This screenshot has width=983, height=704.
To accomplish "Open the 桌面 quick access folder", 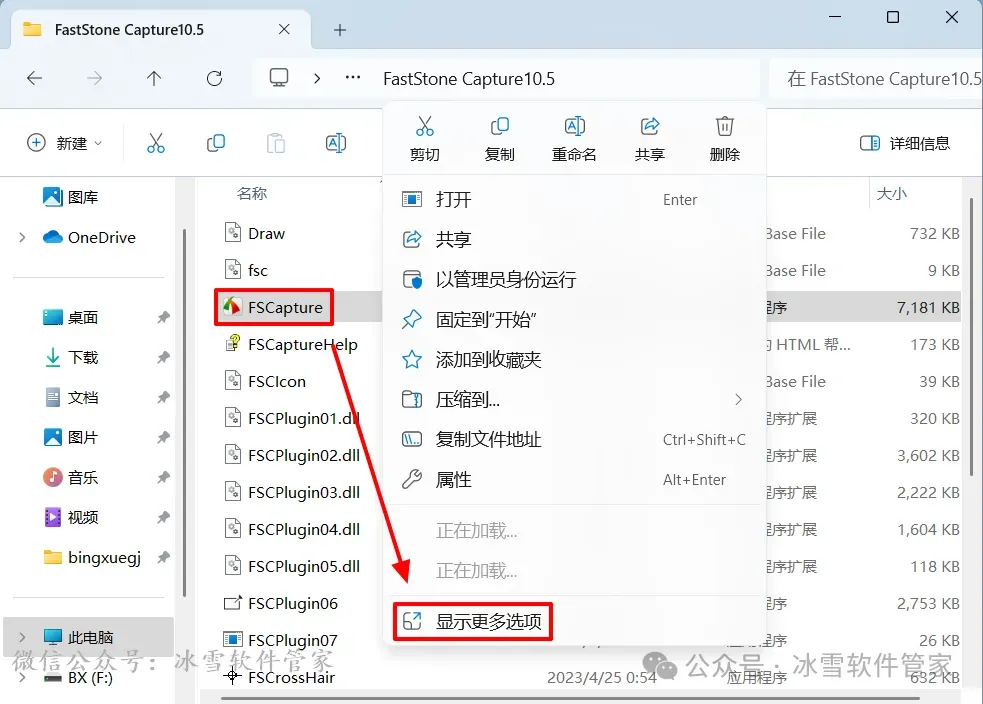I will point(70,317).
